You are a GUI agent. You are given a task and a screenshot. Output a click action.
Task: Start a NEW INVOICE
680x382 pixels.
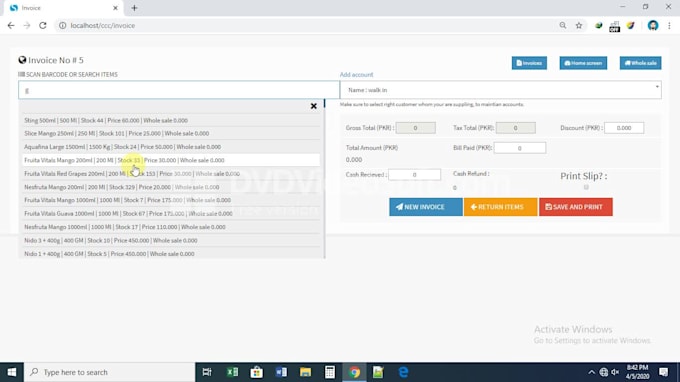coord(425,207)
